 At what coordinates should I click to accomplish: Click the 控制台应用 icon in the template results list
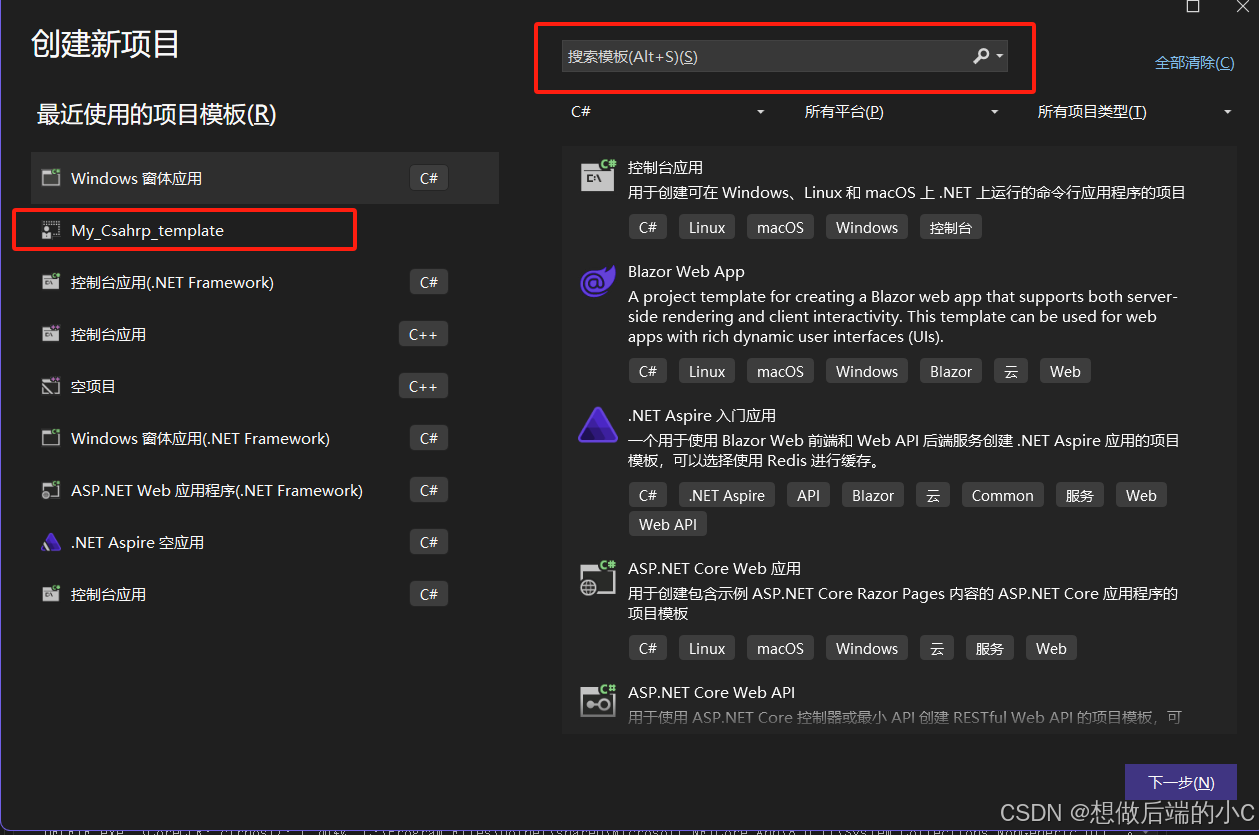598,176
